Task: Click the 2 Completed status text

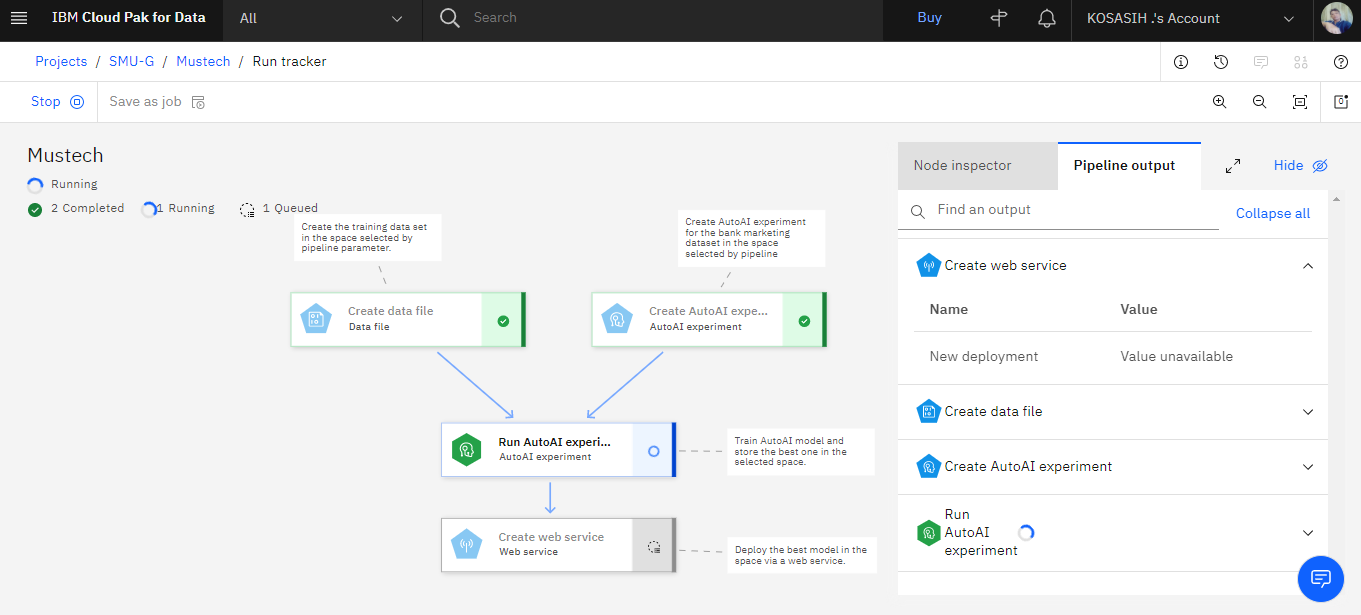Action: (x=87, y=208)
